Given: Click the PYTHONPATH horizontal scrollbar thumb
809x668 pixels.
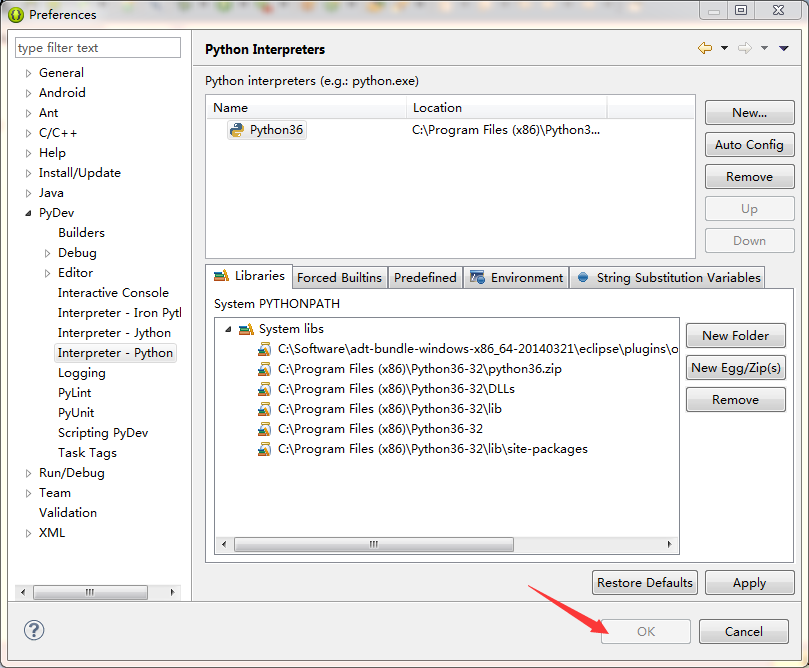Looking at the screenshot, I should coord(374,545).
